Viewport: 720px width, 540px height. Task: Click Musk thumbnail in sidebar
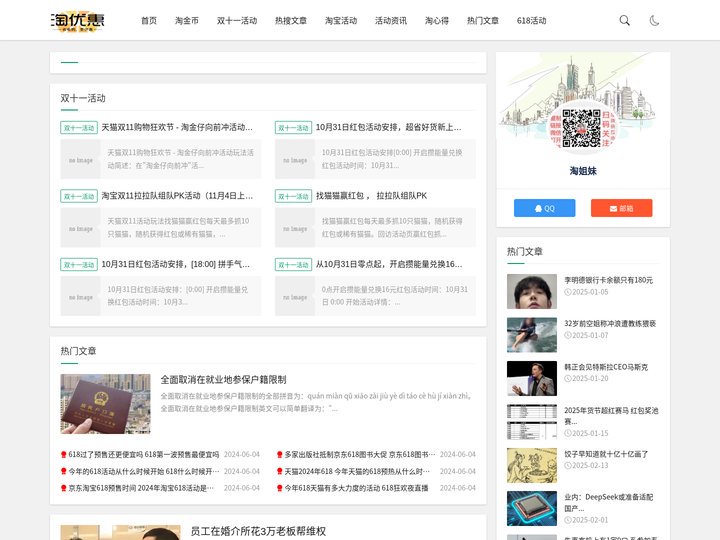(532, 378)
